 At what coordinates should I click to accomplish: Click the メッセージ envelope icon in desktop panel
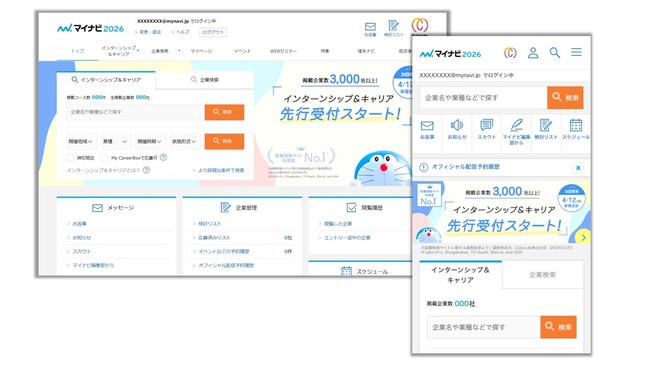(x=97, y=208)
